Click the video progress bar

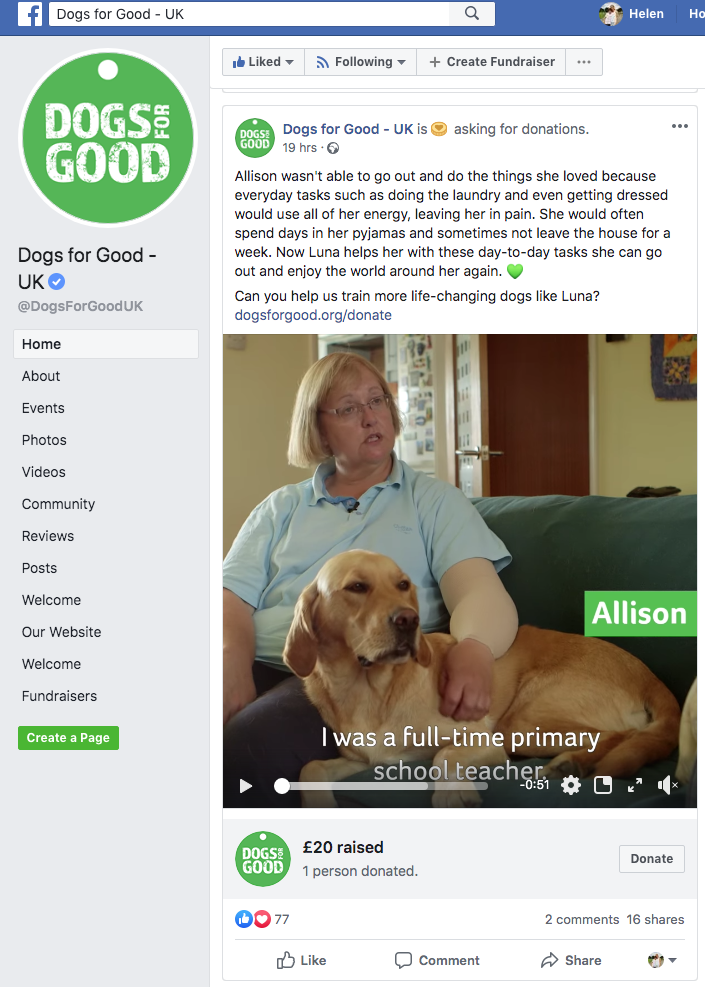click(x=384, y=786)
